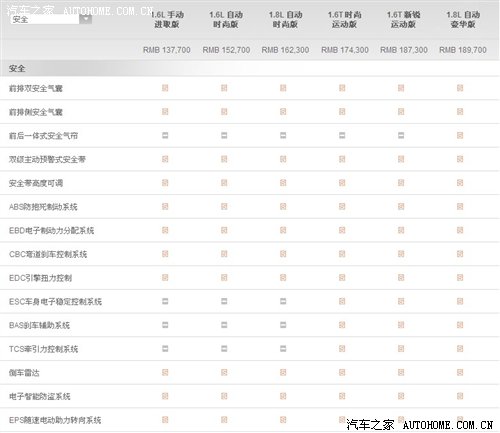Screen dimensions: 500x433
Task: Click the CBC弯道刹车控制系统 row label
Action: tap(48, 254)
